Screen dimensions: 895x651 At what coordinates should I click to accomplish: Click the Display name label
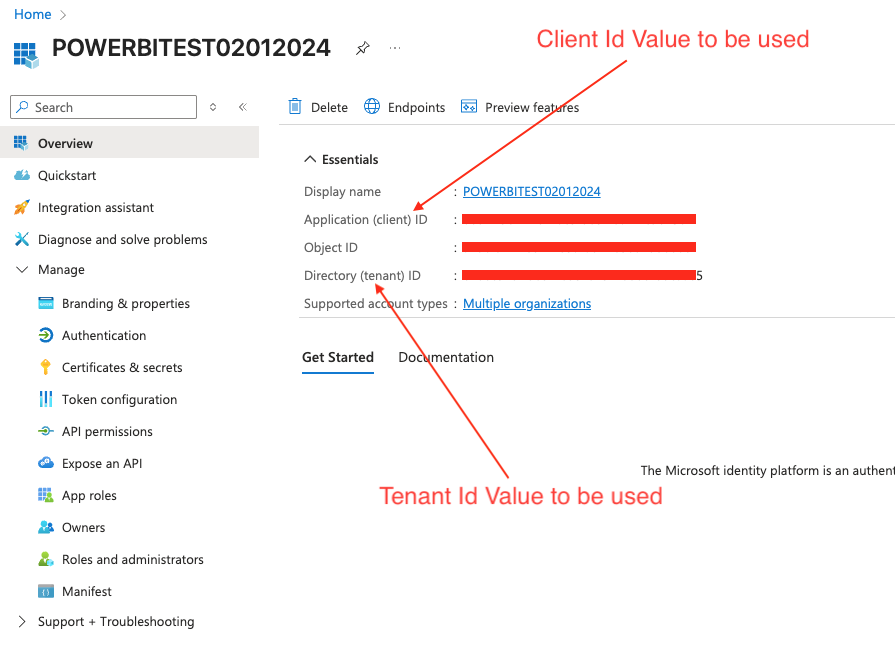pos(342,192)
